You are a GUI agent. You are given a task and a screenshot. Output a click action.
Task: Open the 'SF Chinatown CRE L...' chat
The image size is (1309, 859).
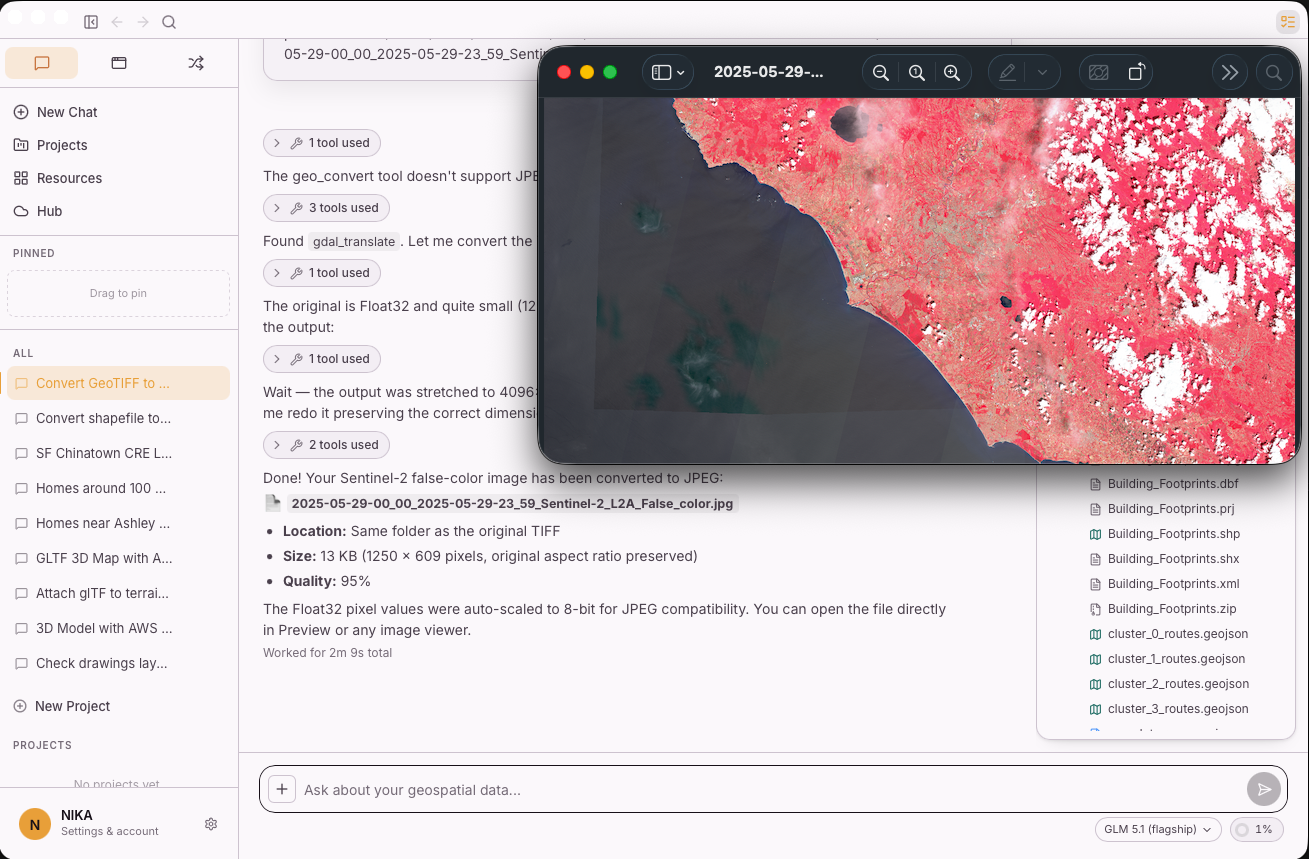coord(119,453)
